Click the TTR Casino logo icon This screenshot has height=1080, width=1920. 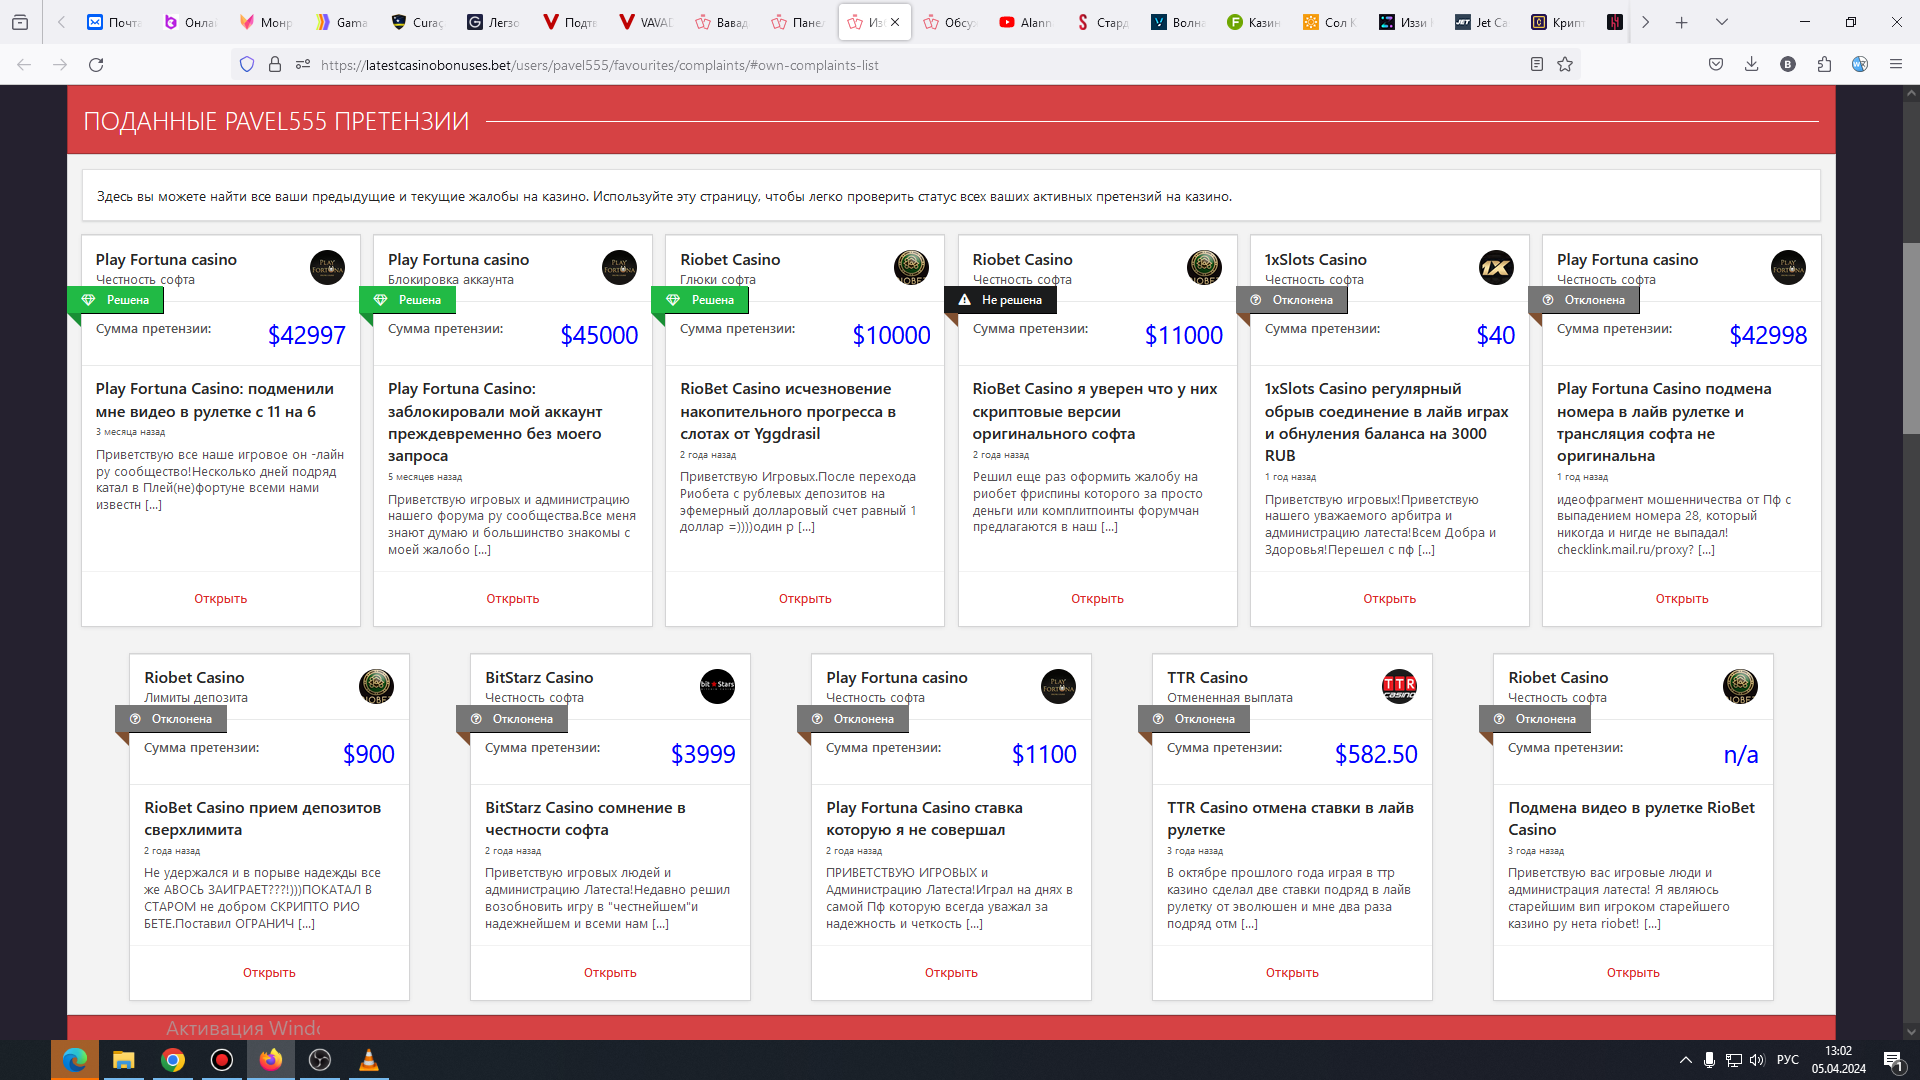(x=1399, y=686)
